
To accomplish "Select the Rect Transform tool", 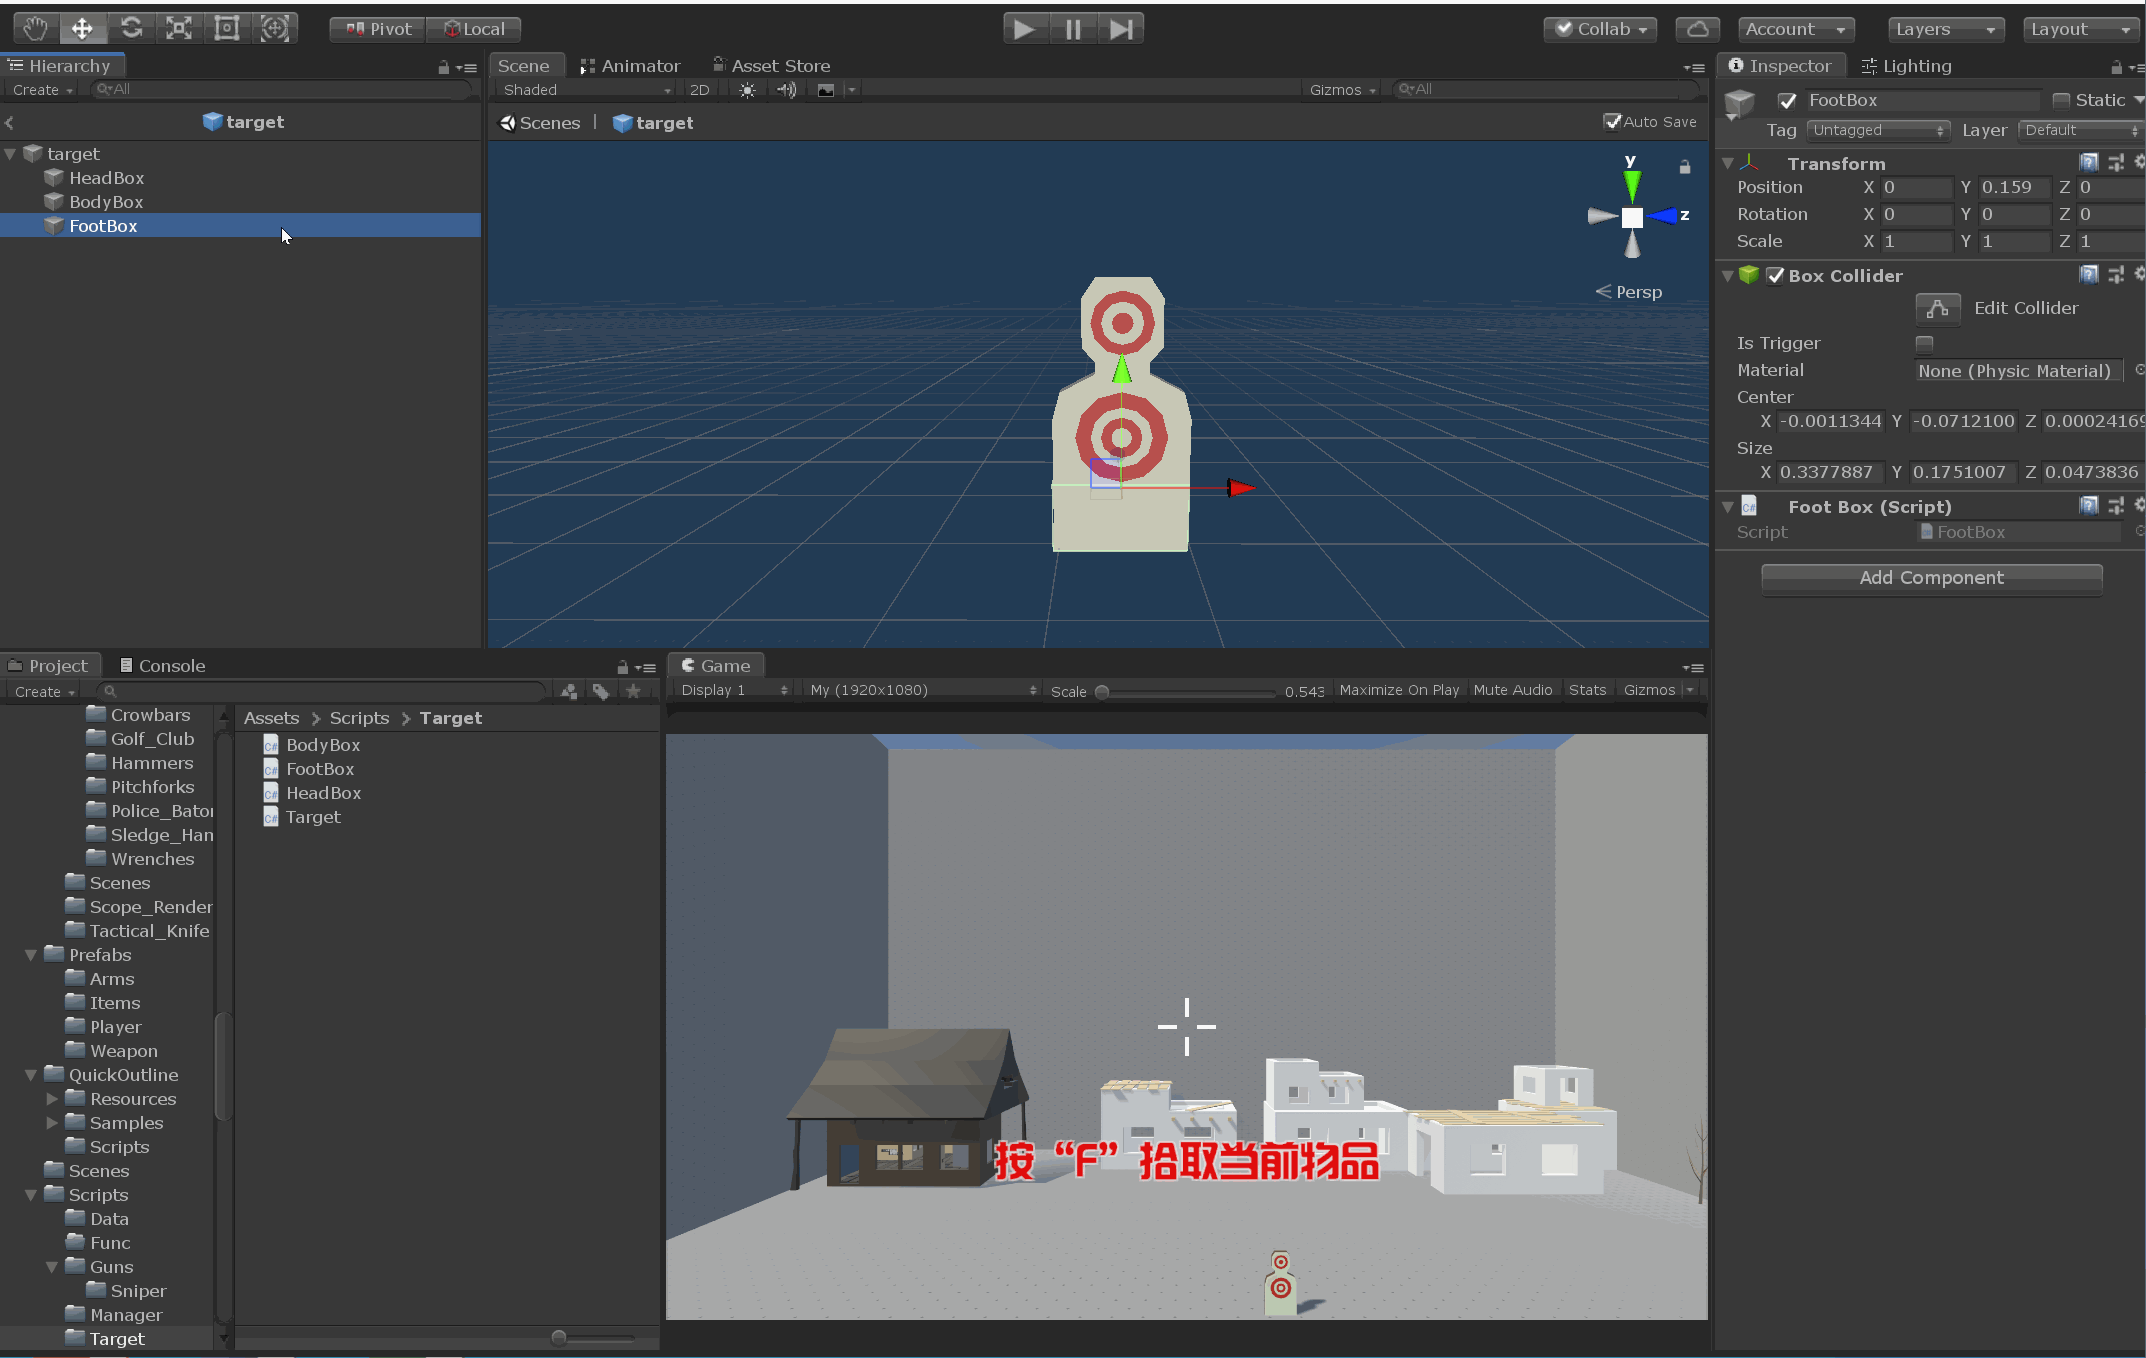I will (x=227, y=29).
